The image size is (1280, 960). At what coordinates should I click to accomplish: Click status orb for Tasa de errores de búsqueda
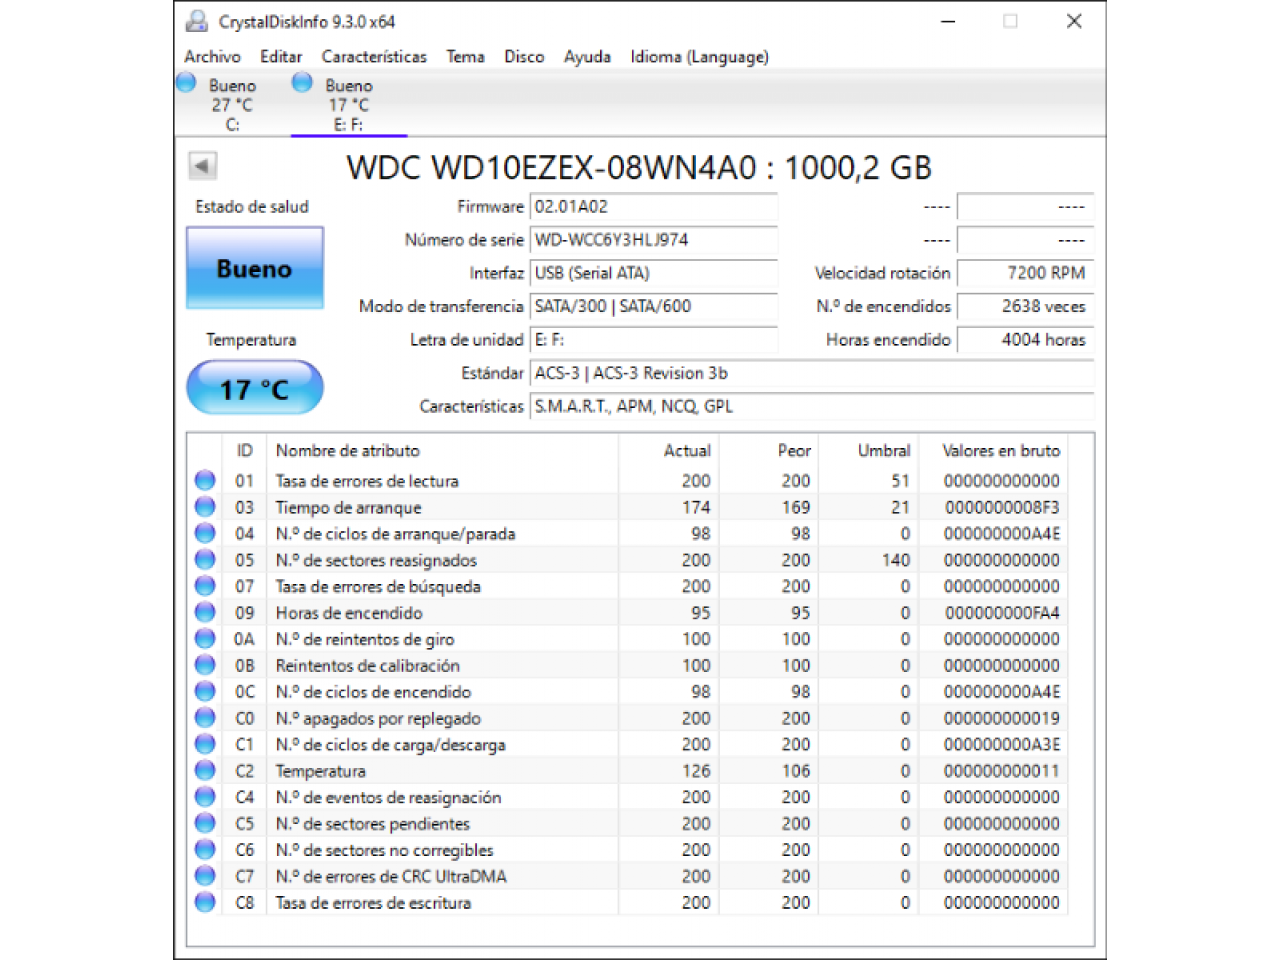[205, 586]
